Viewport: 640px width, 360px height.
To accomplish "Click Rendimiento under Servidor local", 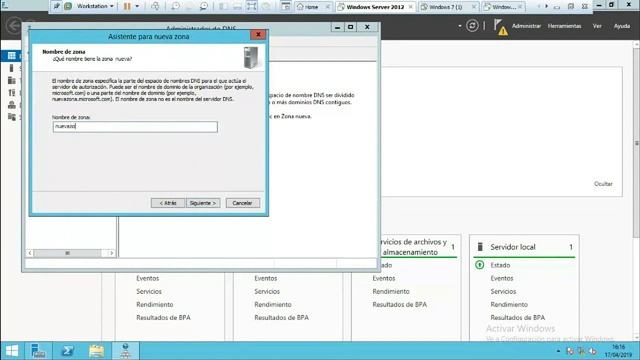I will (509, 304).
